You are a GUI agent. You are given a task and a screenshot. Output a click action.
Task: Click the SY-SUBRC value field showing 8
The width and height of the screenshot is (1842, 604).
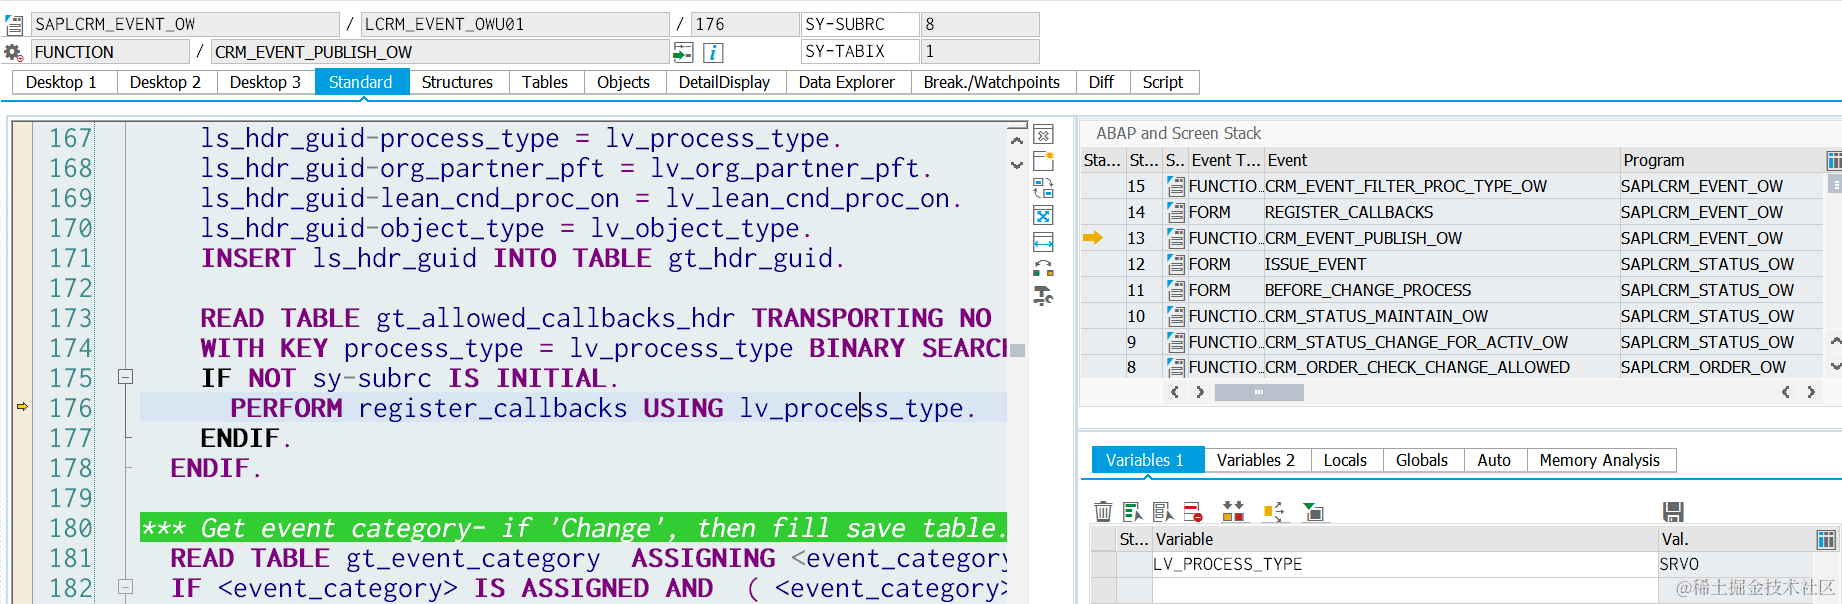980,24
